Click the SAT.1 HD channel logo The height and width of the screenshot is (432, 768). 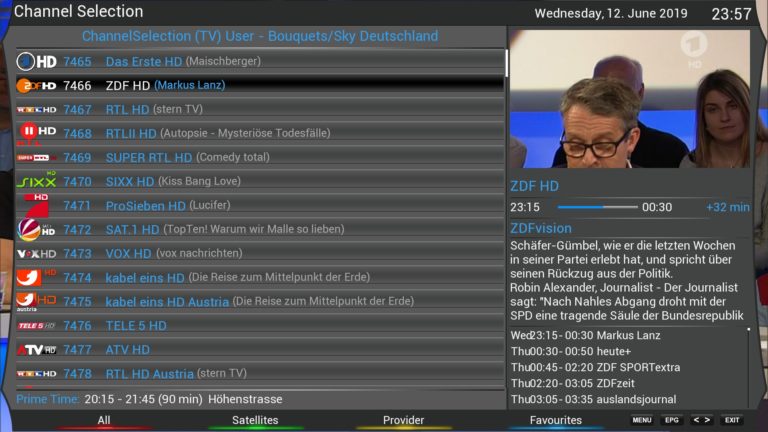click(x=36, y=229)
